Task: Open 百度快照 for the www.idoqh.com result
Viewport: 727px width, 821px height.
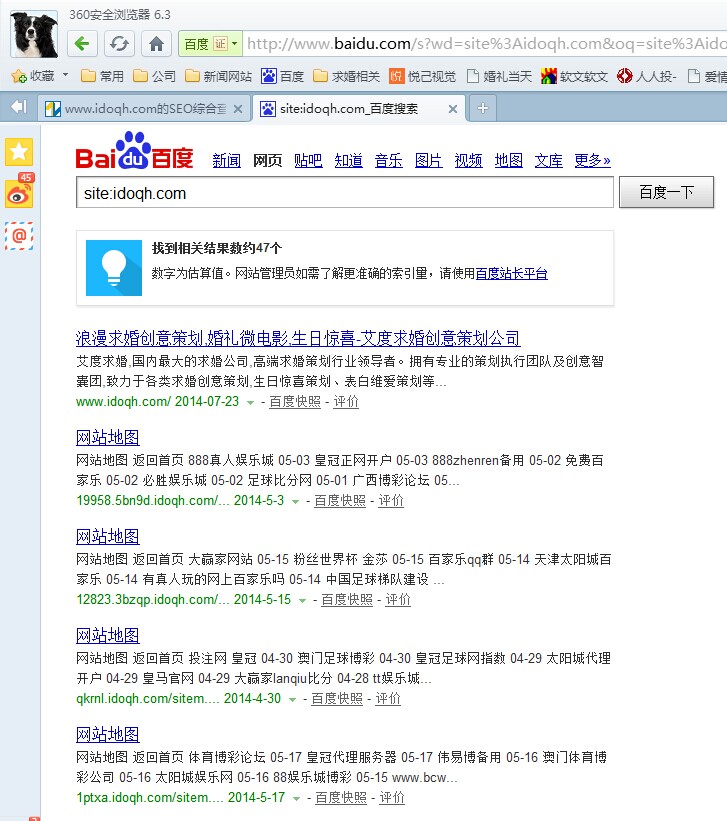Action: tap(295, 402)
